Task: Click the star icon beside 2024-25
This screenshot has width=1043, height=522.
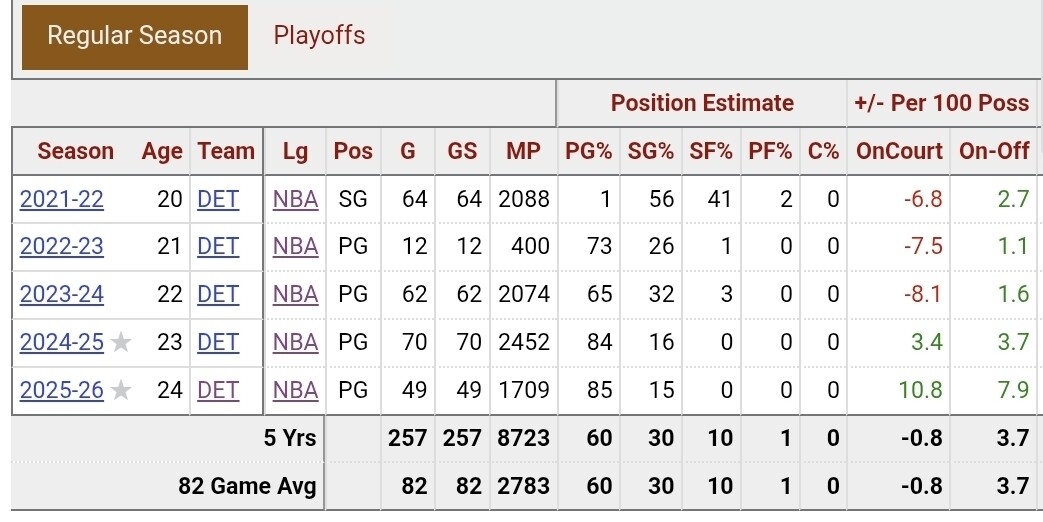Action: pos(121,342)
